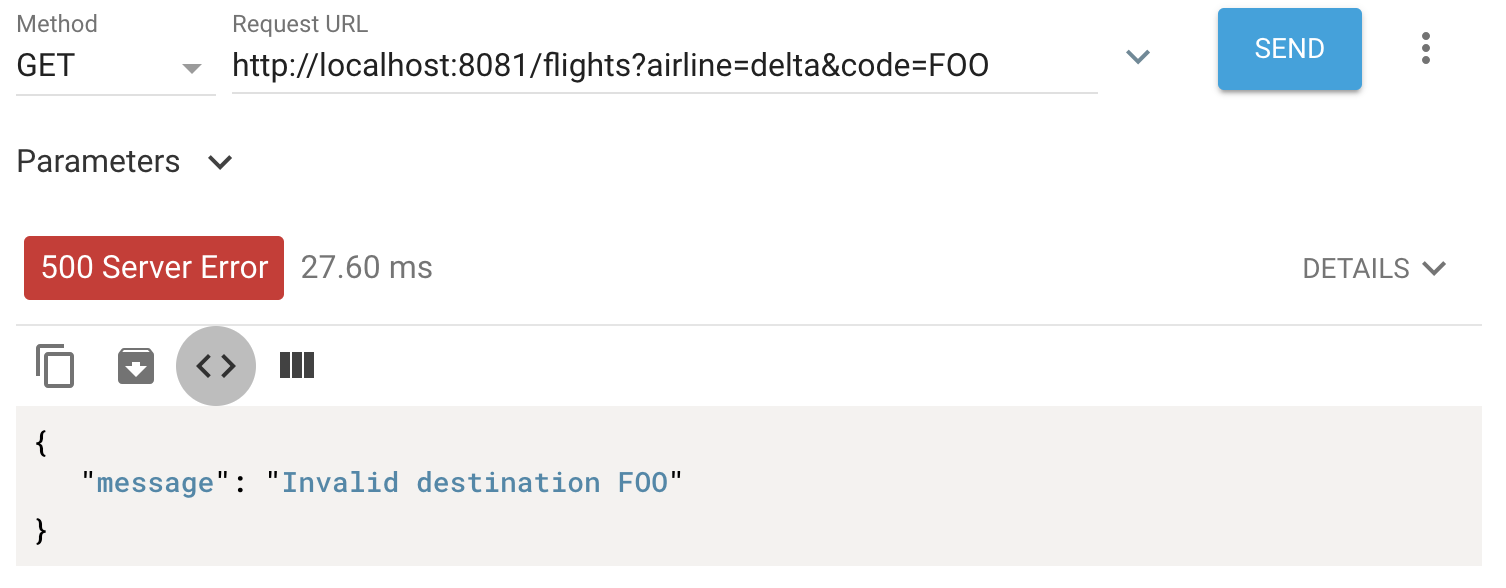Select the "message" key in JSON response
This screenshot has height=588, width=1506.
click(x=155, y=483)
